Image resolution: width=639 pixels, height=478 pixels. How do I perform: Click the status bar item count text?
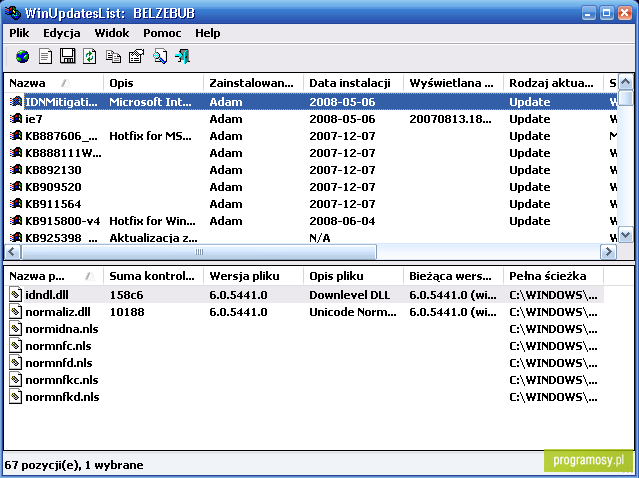(x=74, y=465)
